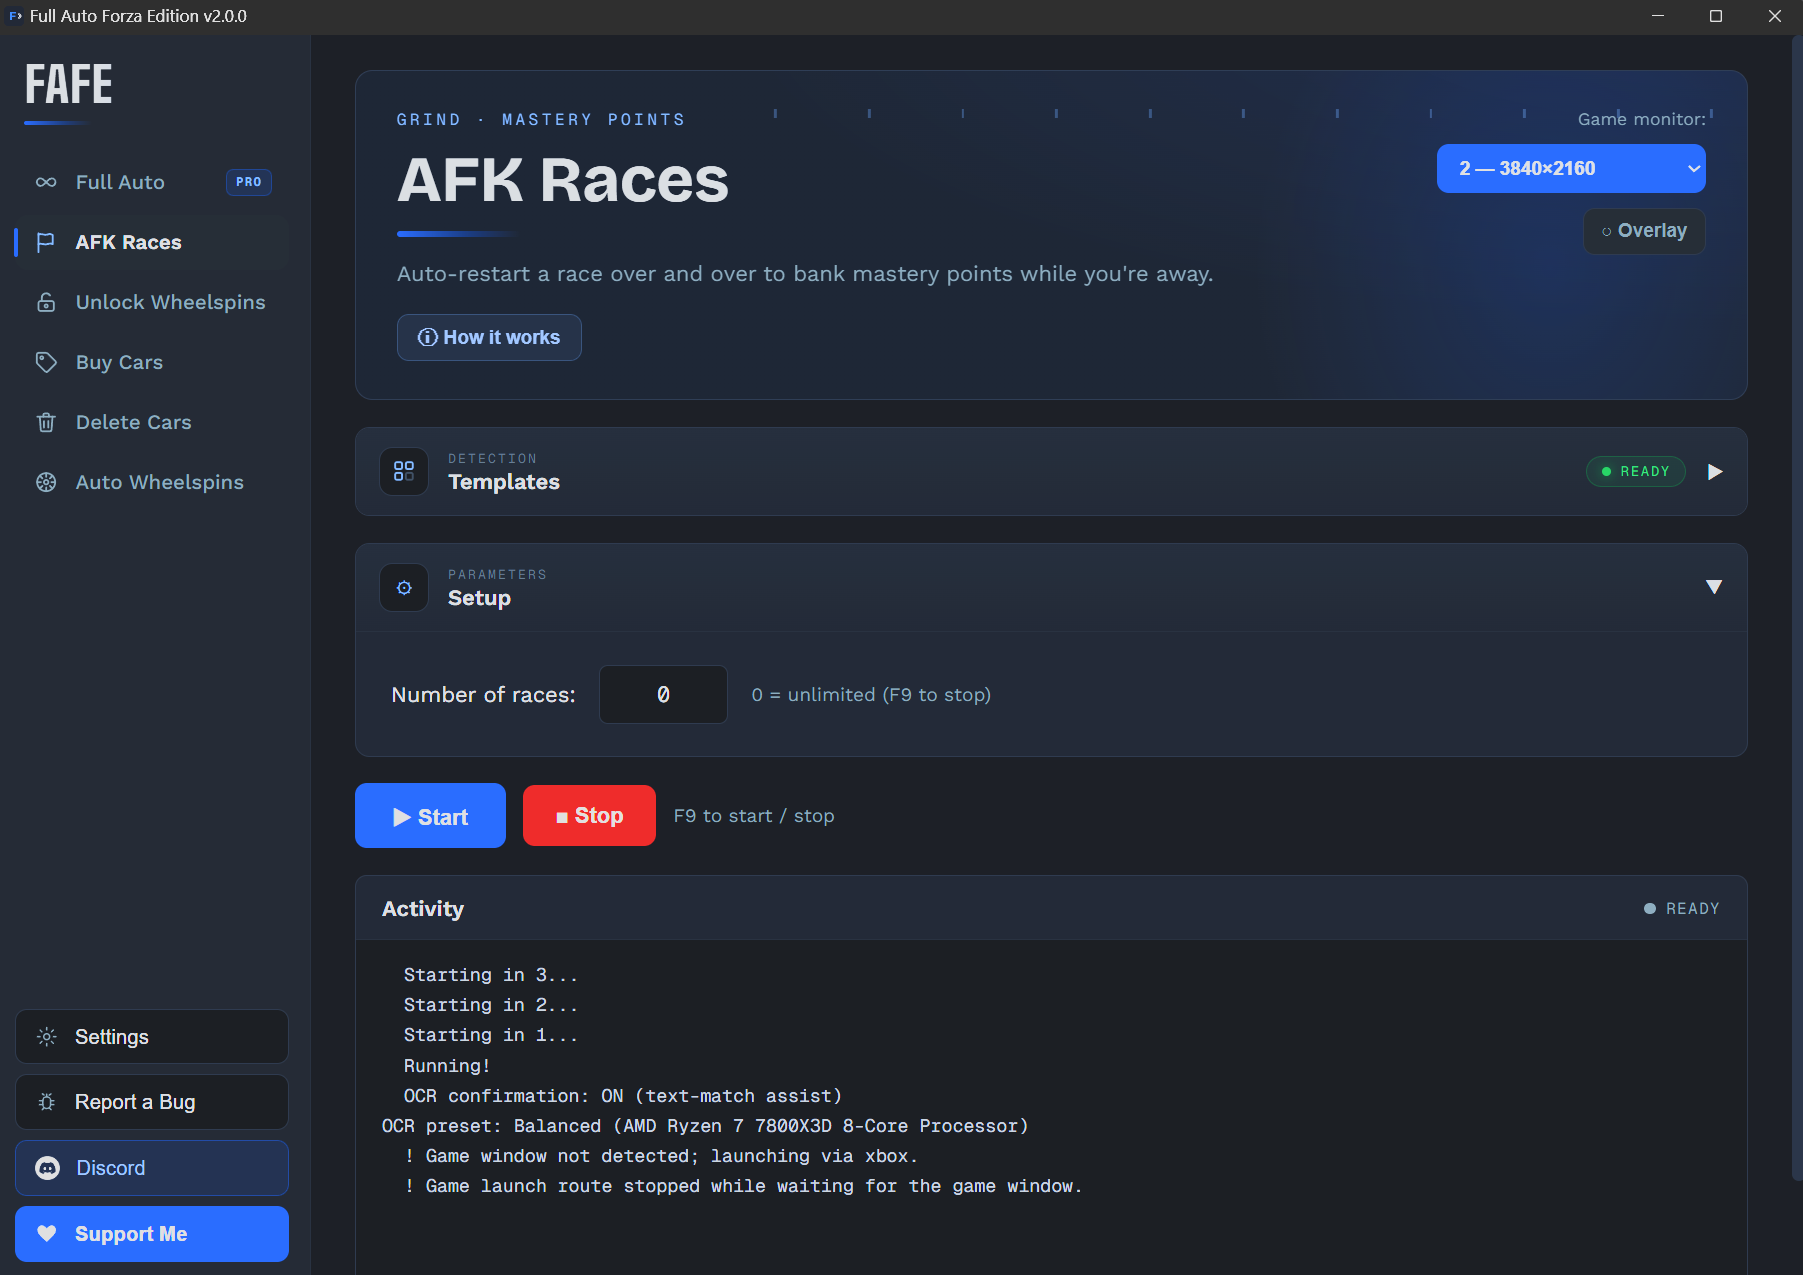The height and width of the screenshot is (1275, 1803).
Task: Click the FAFE logo
Action: [68, 85]
